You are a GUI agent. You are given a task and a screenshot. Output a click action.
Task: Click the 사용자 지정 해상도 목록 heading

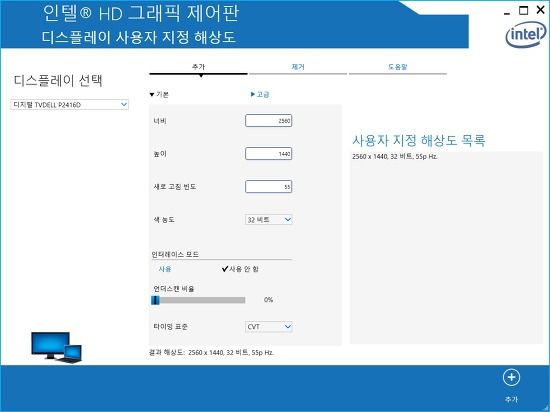tap(419, 140)
